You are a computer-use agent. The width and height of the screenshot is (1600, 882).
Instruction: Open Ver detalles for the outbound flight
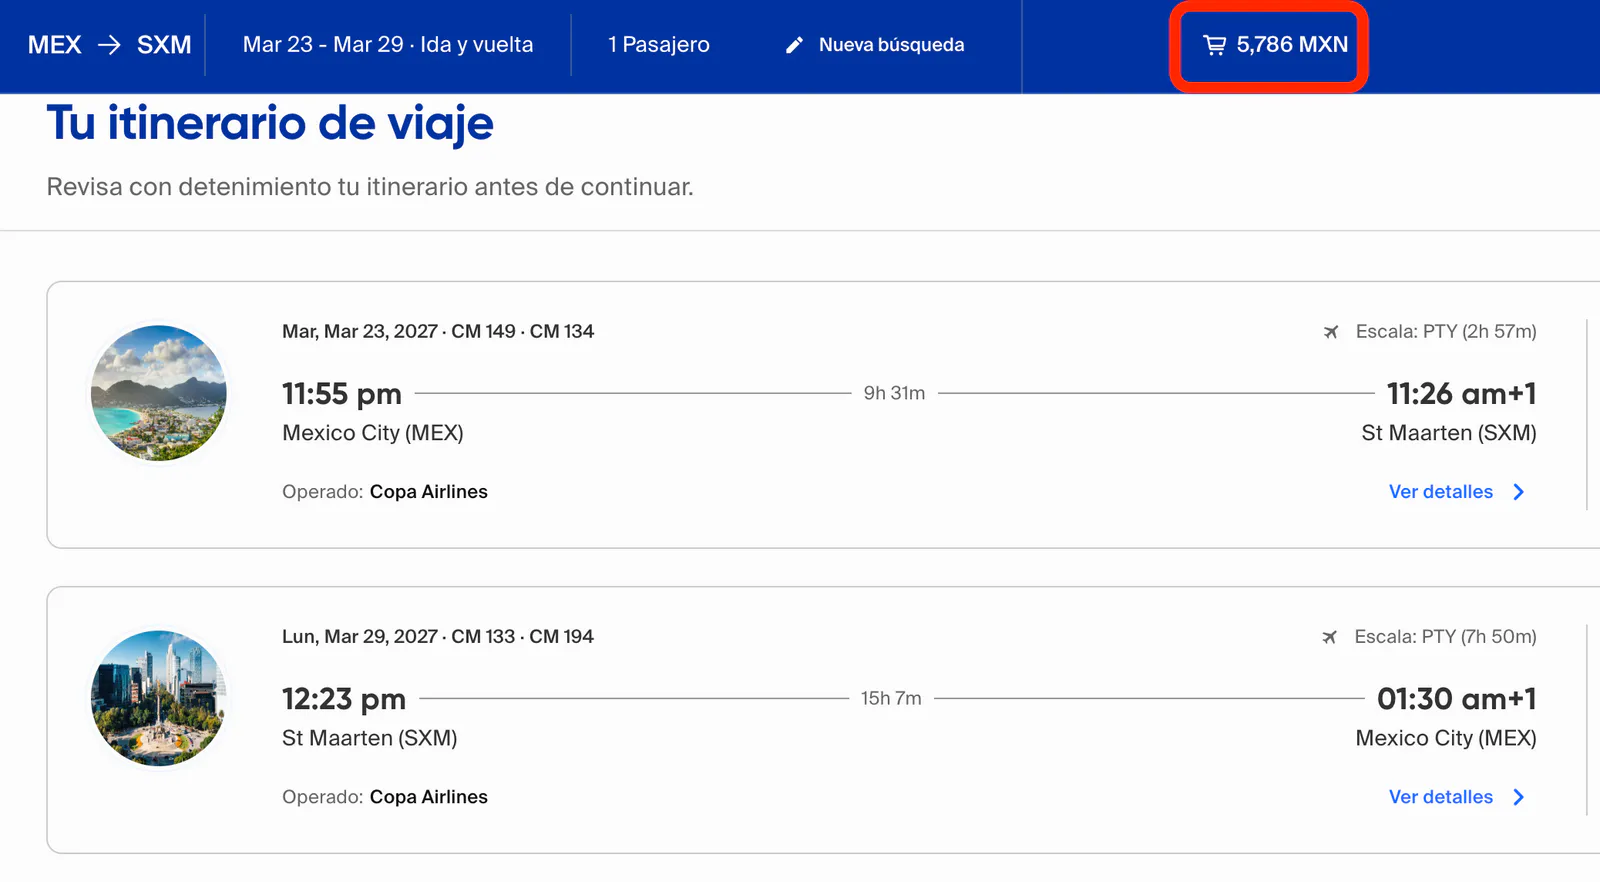pyautogui.click(x=1441, y=492)
